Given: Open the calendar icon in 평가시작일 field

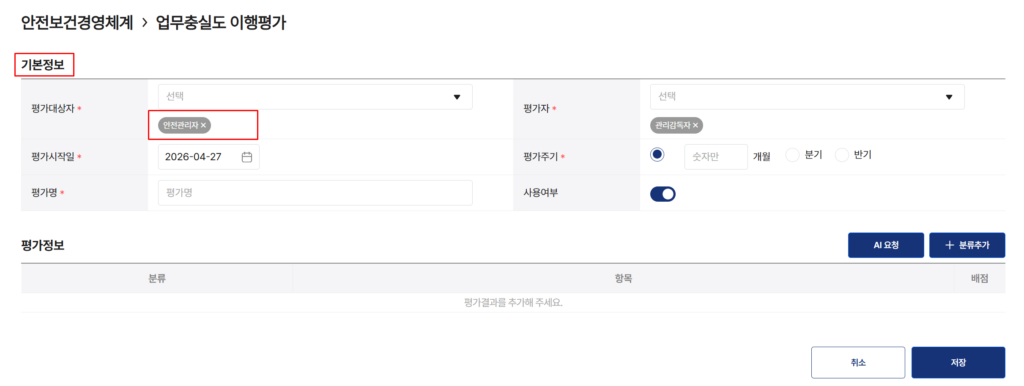Looking at the screenshot, I should (x=247, y=157).
